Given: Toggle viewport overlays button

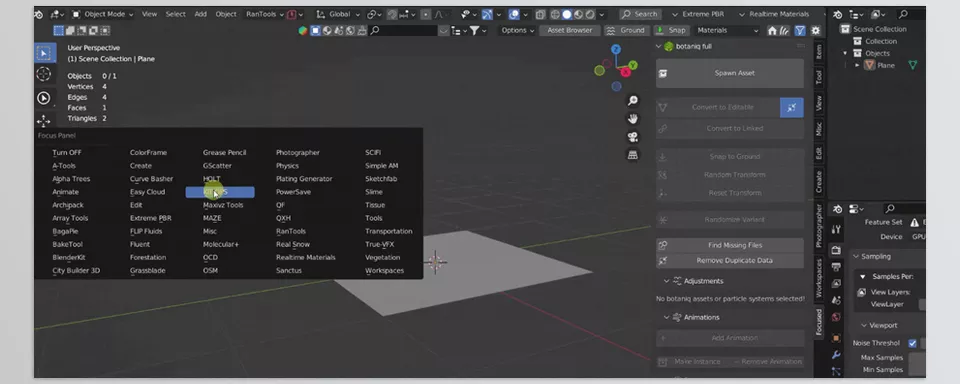Looking at the screenshot, I should click(x=514, y=14).
